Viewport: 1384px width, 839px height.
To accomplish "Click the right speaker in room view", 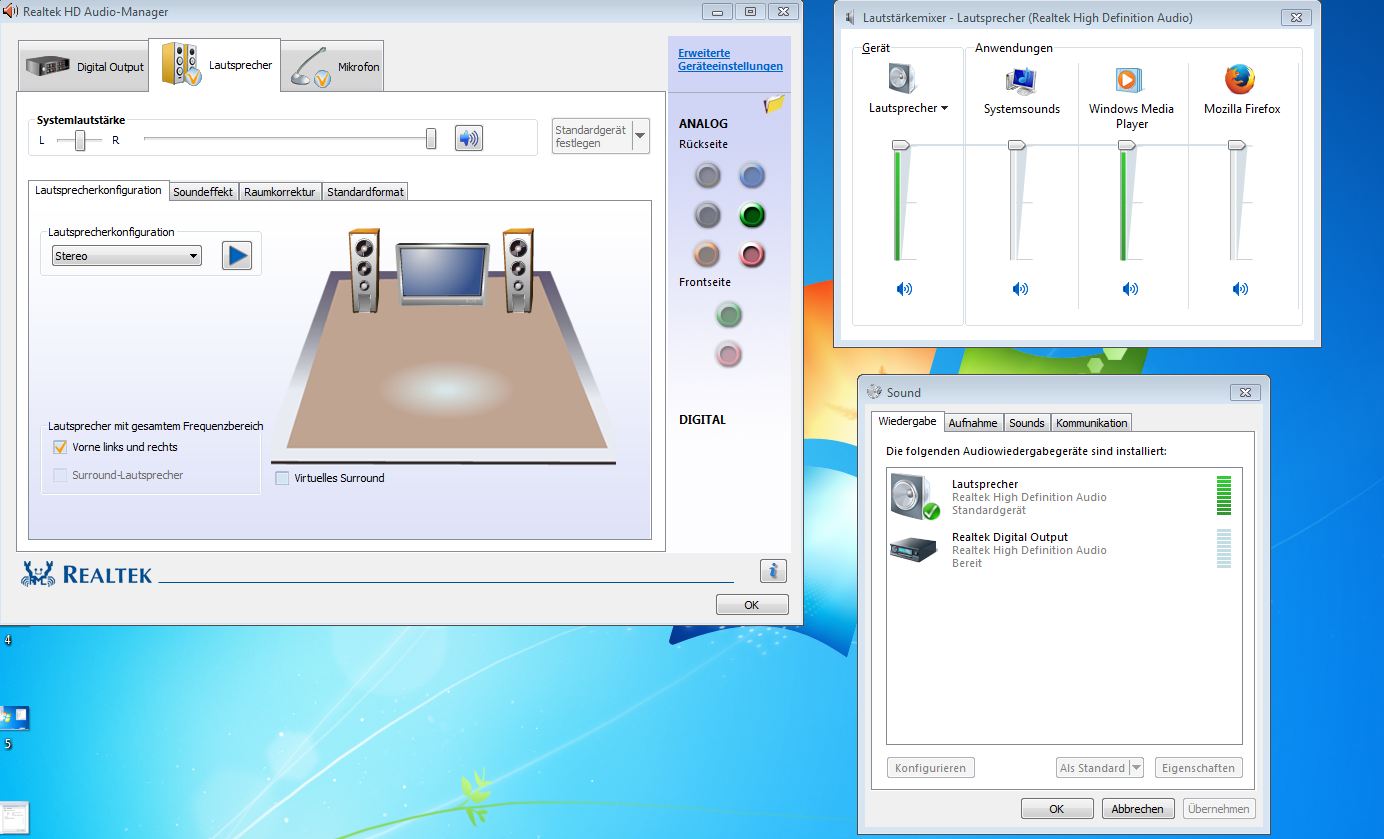I will coord(519,269).
